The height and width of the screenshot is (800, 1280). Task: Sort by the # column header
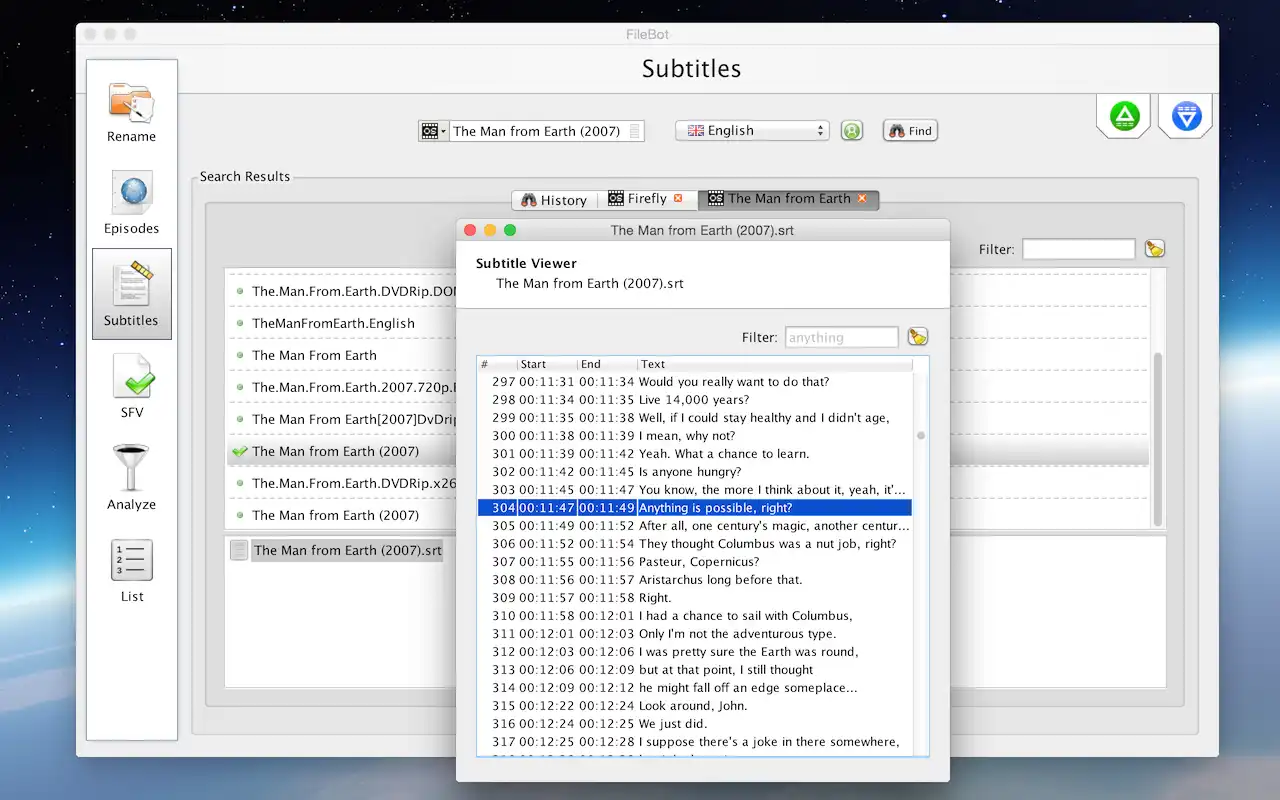[497, 364]
